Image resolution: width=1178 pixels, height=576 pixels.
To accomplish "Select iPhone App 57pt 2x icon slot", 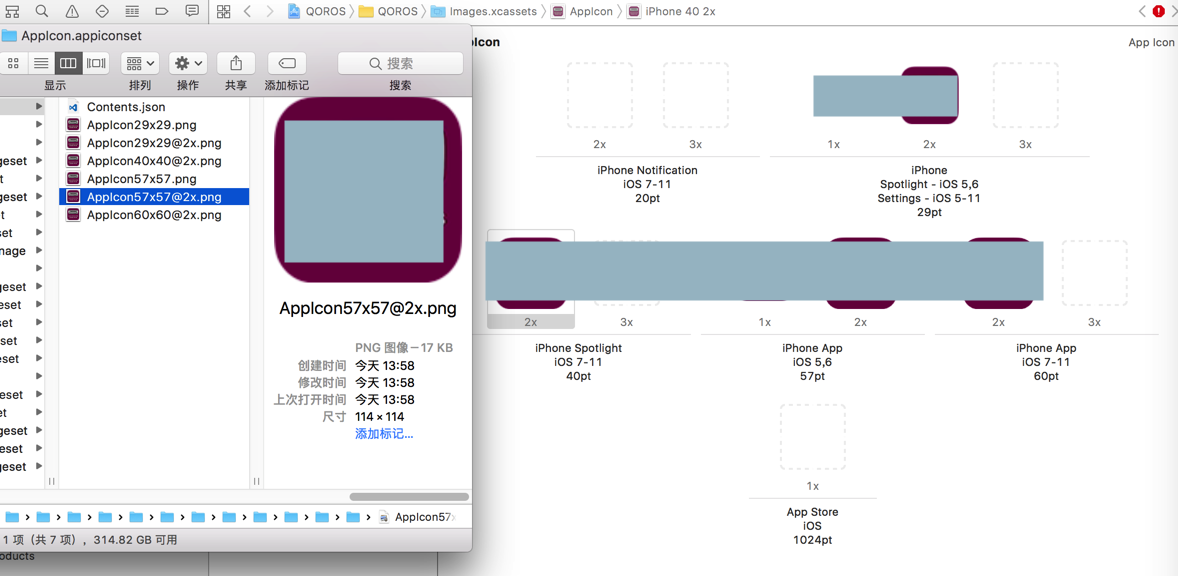I will click(x=860, y=273).
